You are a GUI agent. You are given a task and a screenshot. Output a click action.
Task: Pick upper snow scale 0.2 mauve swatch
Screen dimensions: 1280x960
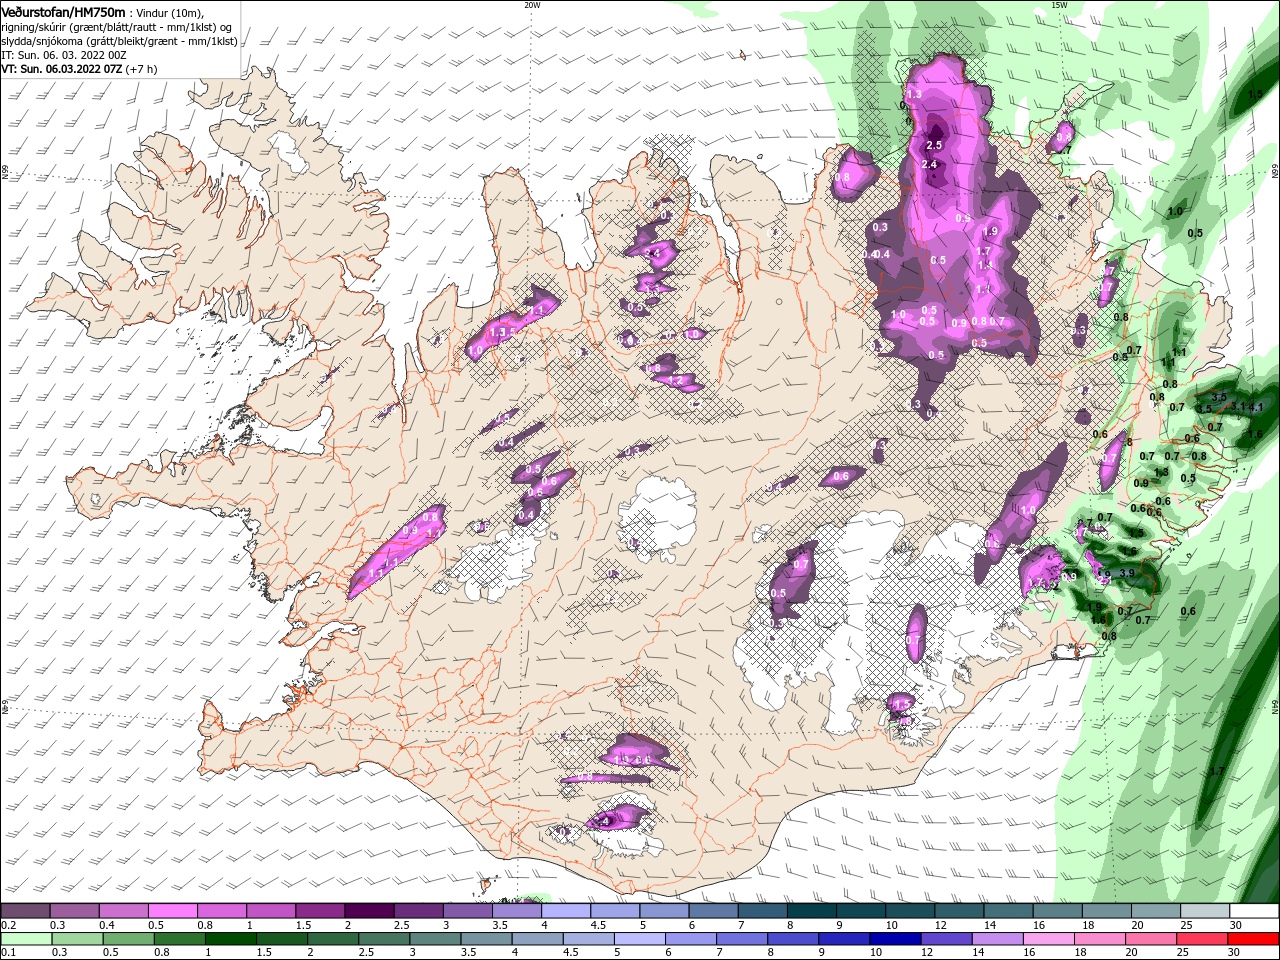[x=26, y=910]
